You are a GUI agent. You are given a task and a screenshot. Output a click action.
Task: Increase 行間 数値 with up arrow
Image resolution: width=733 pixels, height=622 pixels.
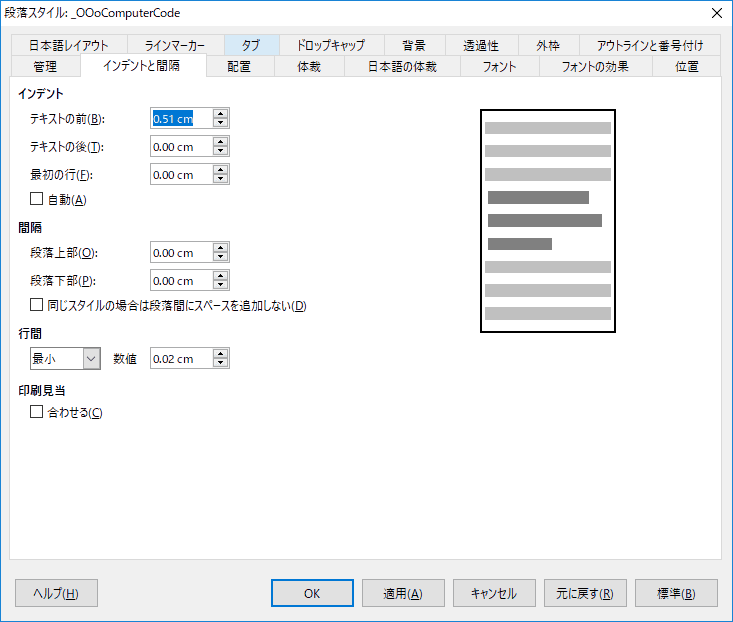[x=221, y=354]
